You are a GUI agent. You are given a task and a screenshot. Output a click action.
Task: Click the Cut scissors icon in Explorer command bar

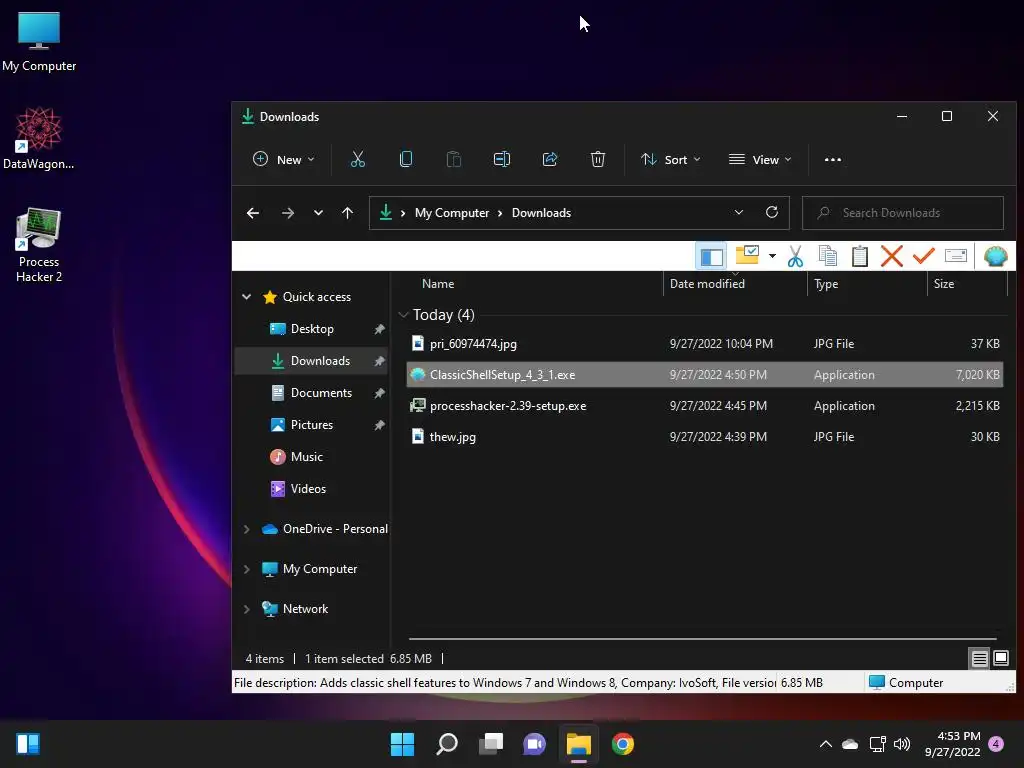[357, 159]
